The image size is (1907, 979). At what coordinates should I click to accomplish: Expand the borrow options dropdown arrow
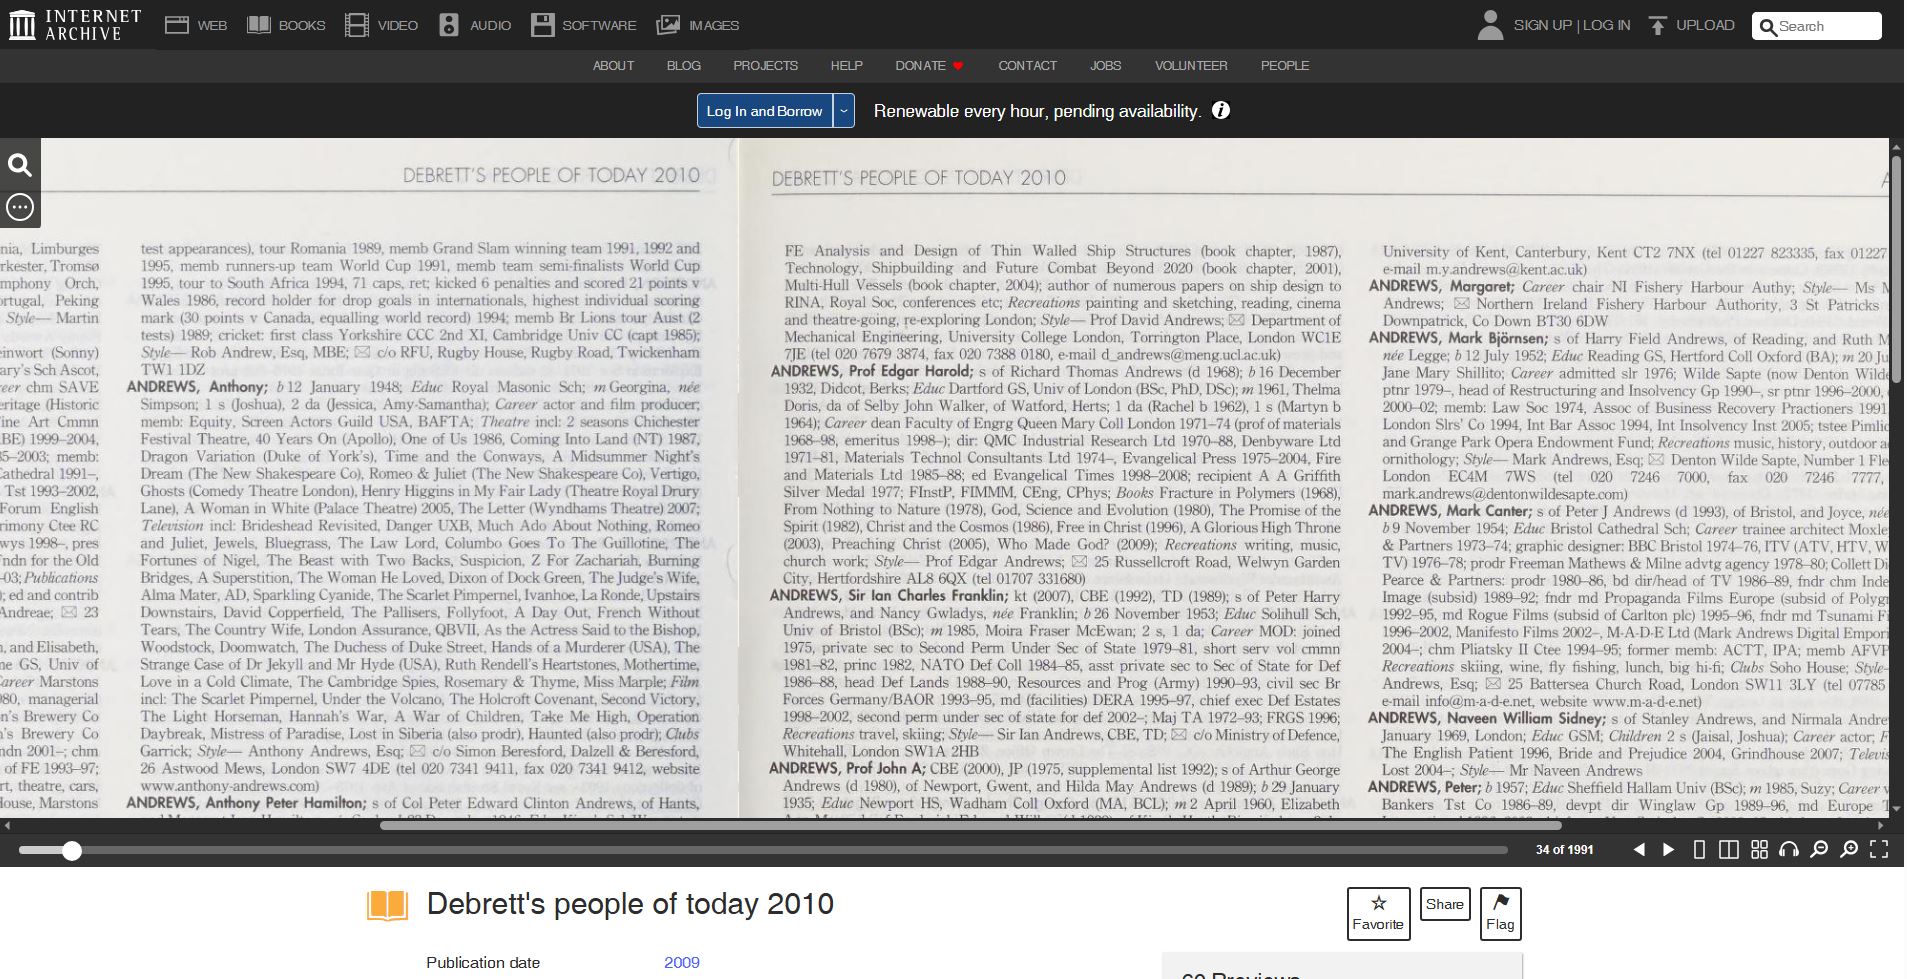click(x=844, y=111)
